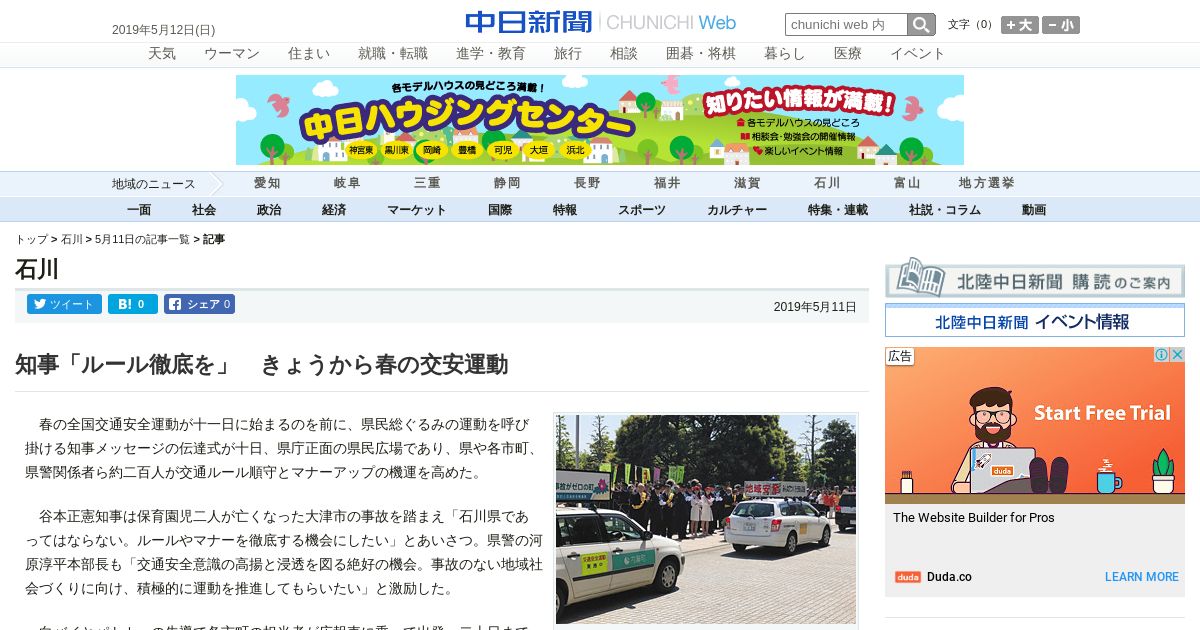Select 長野 regional news tab
This screenshot has width=1200, height=630.
(587, 184)
